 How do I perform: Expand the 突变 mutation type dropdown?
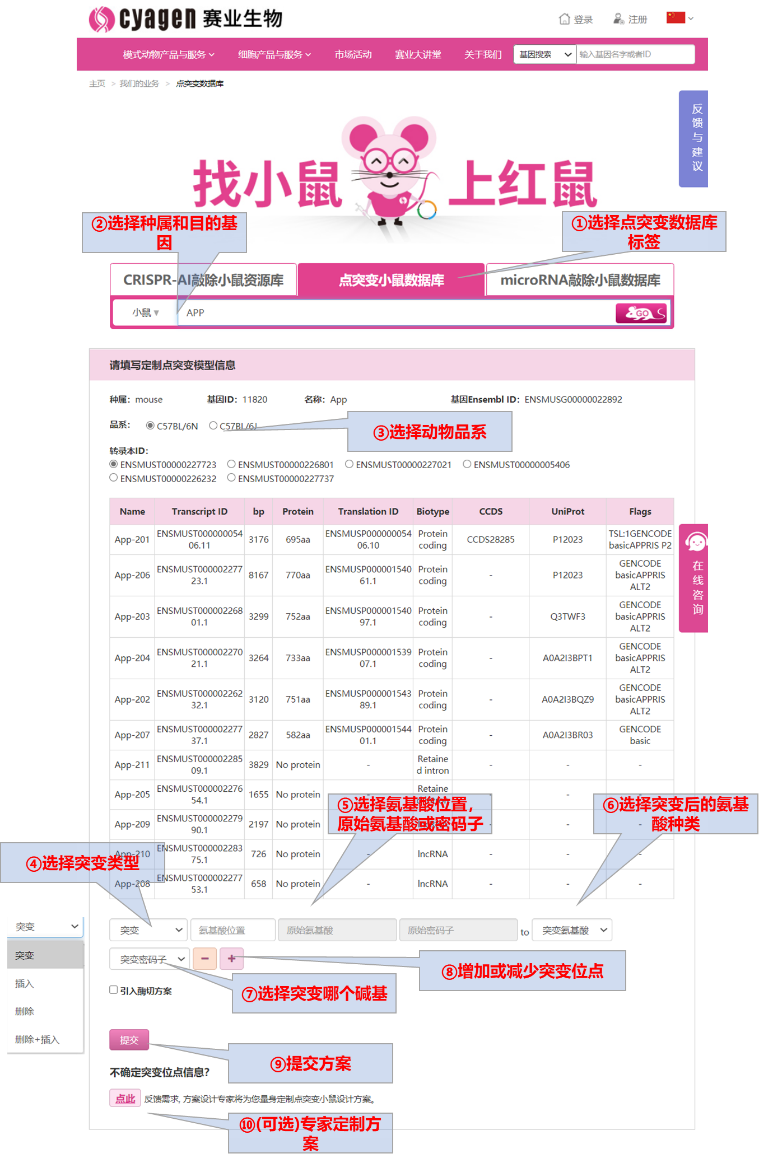148,930
